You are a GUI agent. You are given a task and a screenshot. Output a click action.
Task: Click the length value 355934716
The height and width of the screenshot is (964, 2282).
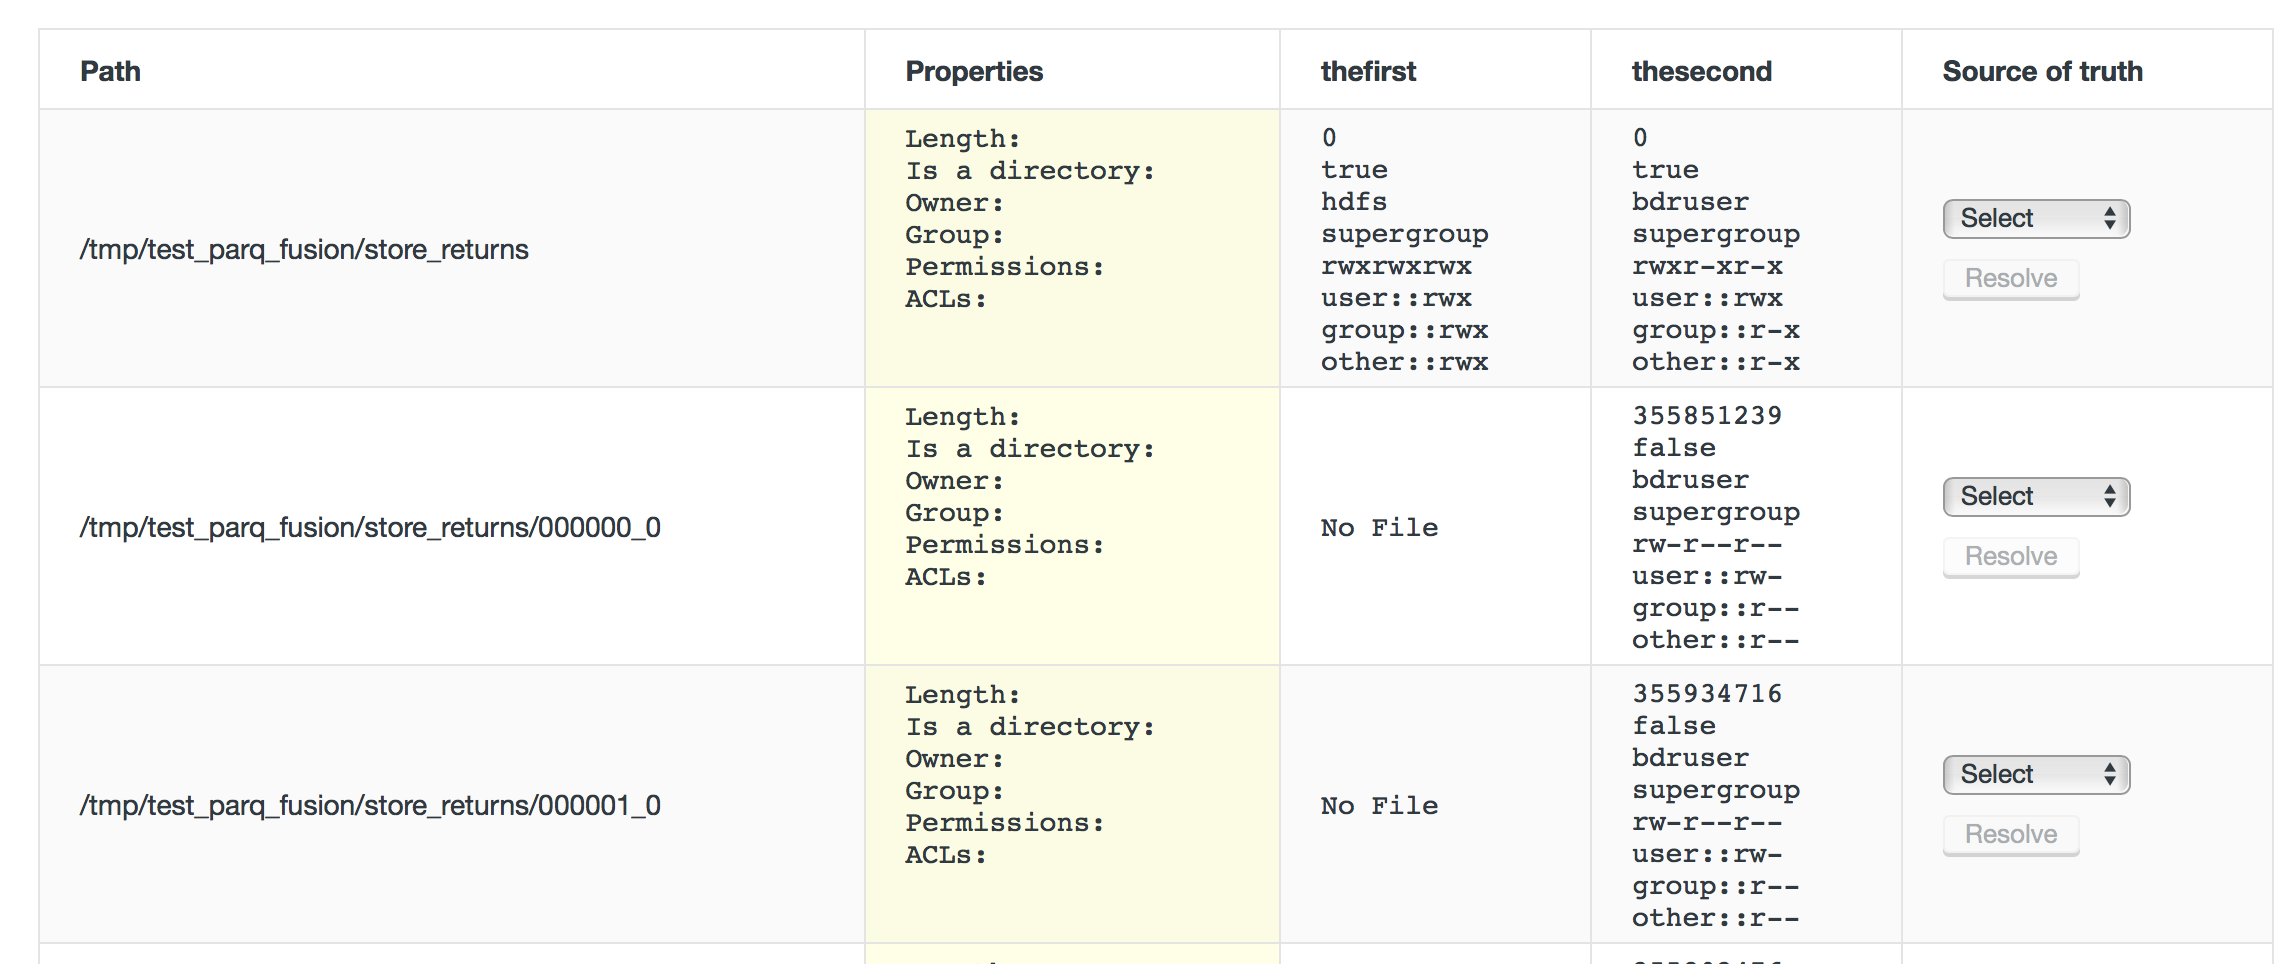[x=1707, y=694]
